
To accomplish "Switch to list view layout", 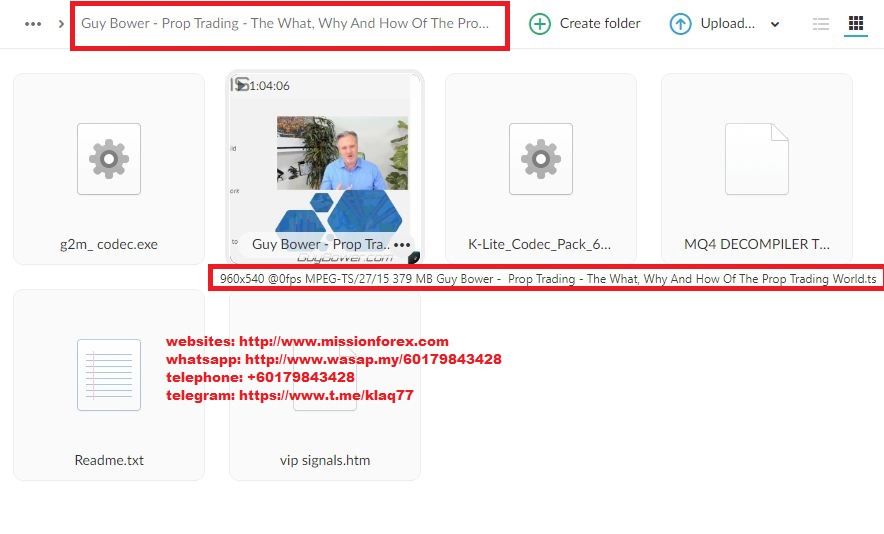I will [x=821, y=24].
